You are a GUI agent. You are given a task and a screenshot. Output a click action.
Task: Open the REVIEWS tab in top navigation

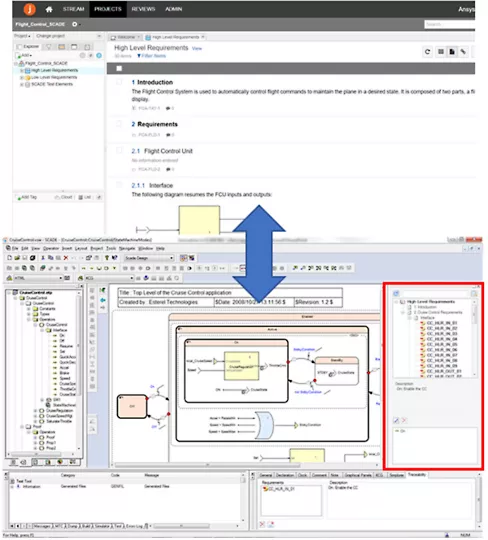pyautogui.click(x=143, y=9)
